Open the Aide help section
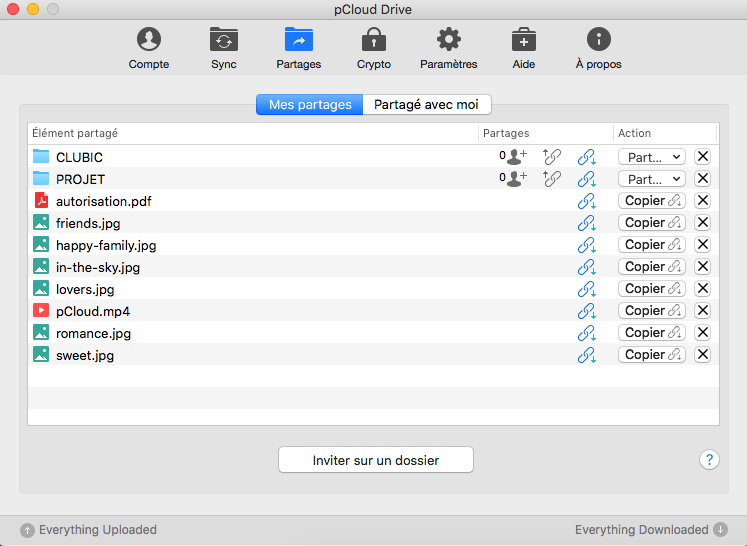The image size is (747, 546). 524,49
